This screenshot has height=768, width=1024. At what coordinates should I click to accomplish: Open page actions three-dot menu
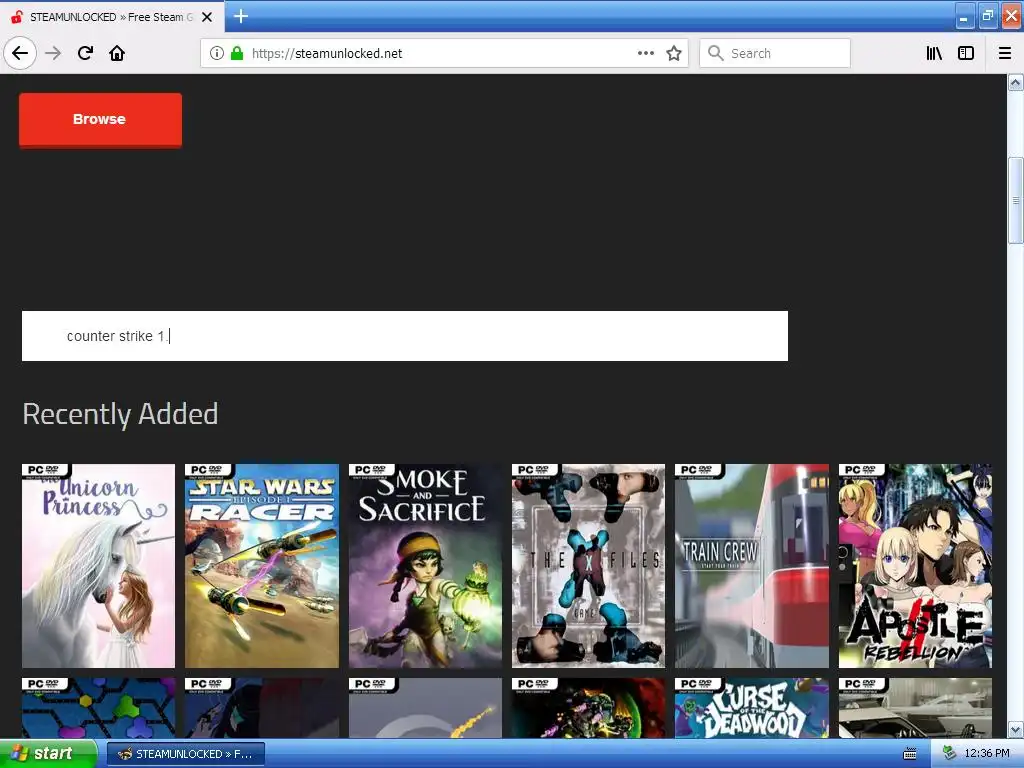coord(646,53)
